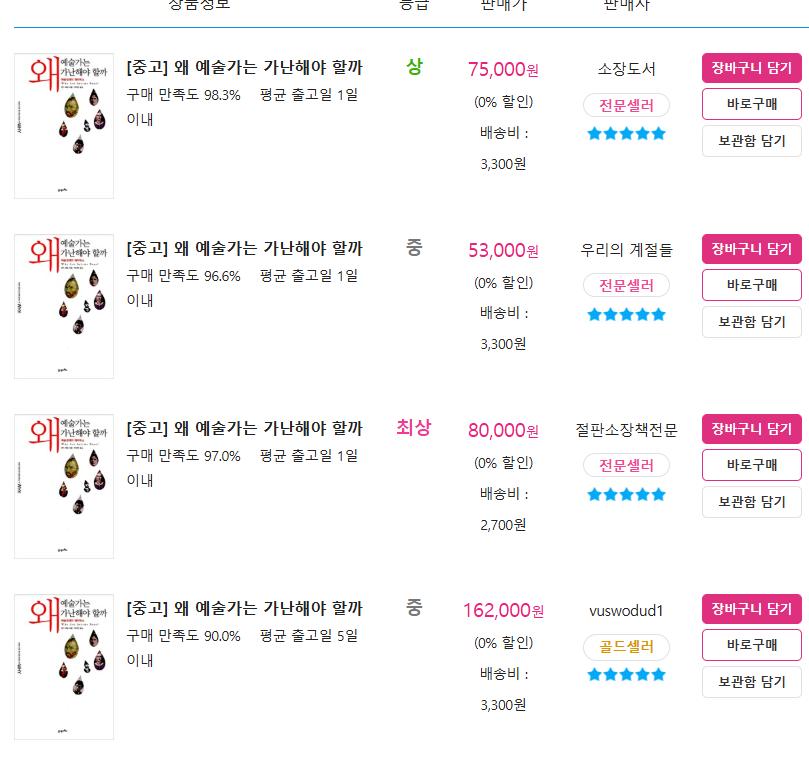Viewport: 809px width, 758px height.
Task: Save 80,000원 book using 보관함 담기
Action: tap(752, 502)
